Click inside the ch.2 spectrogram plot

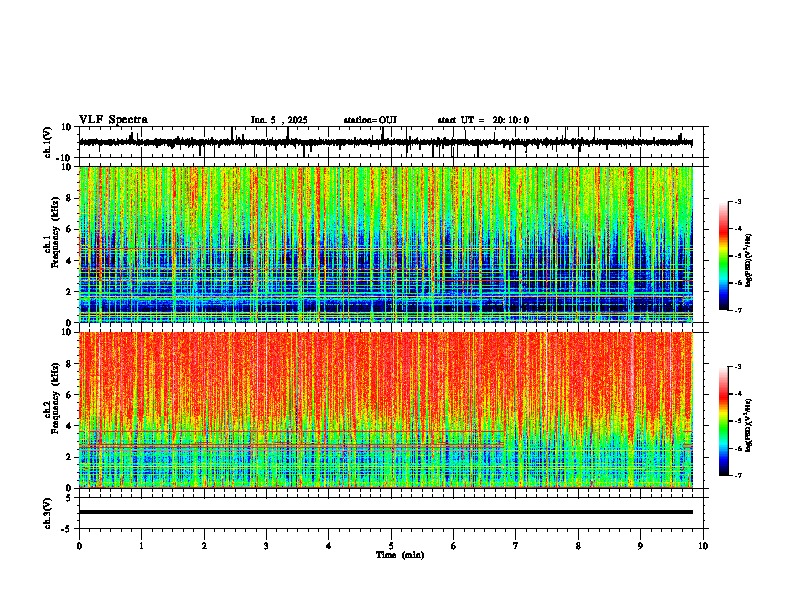(x=386, y=410)
